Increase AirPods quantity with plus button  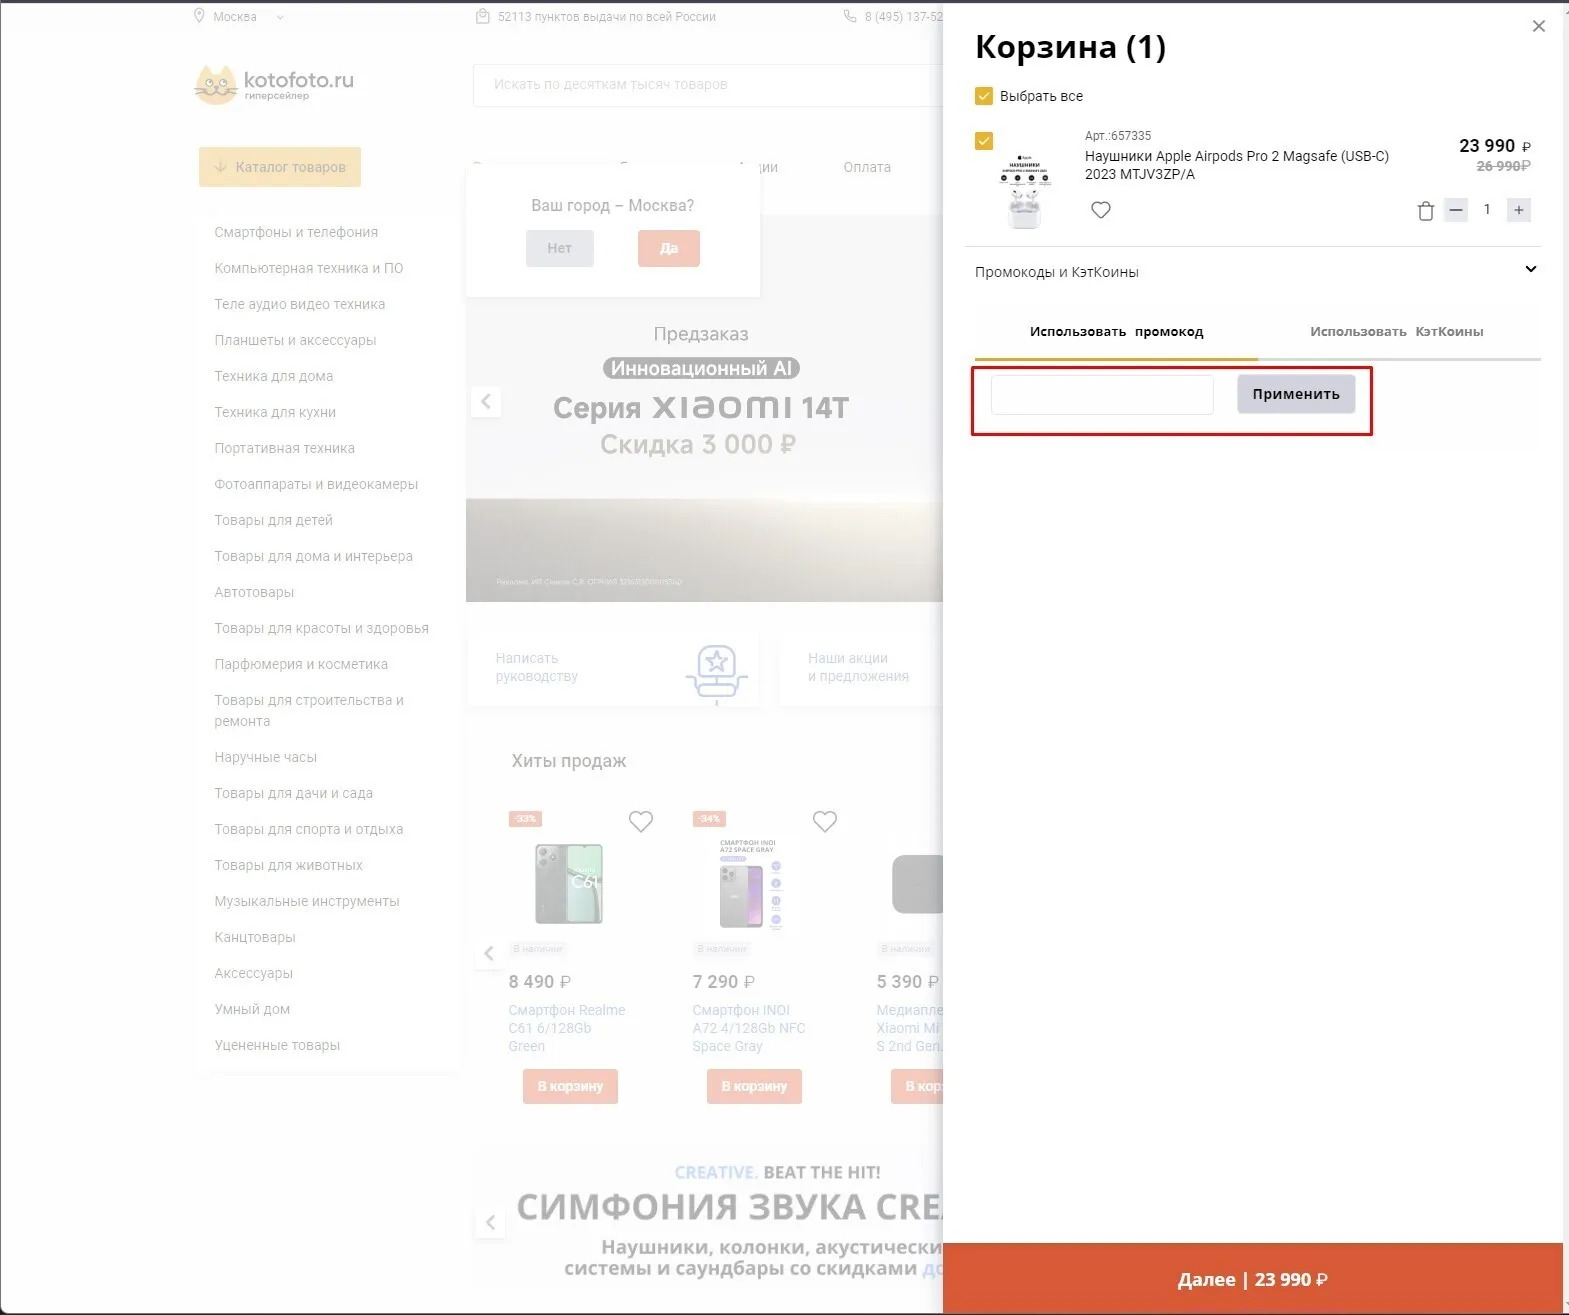pos(1519,210)
